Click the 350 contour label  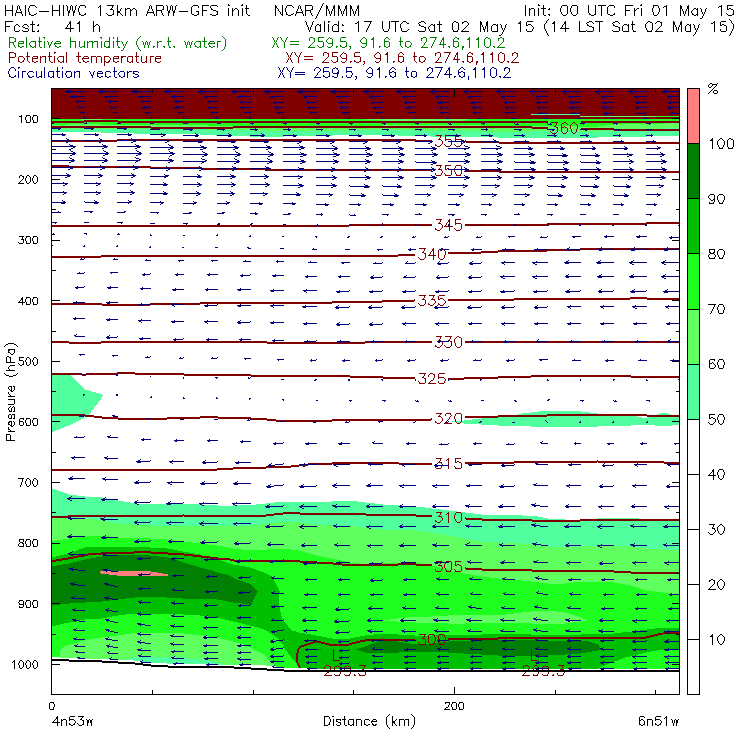[448, 170]
